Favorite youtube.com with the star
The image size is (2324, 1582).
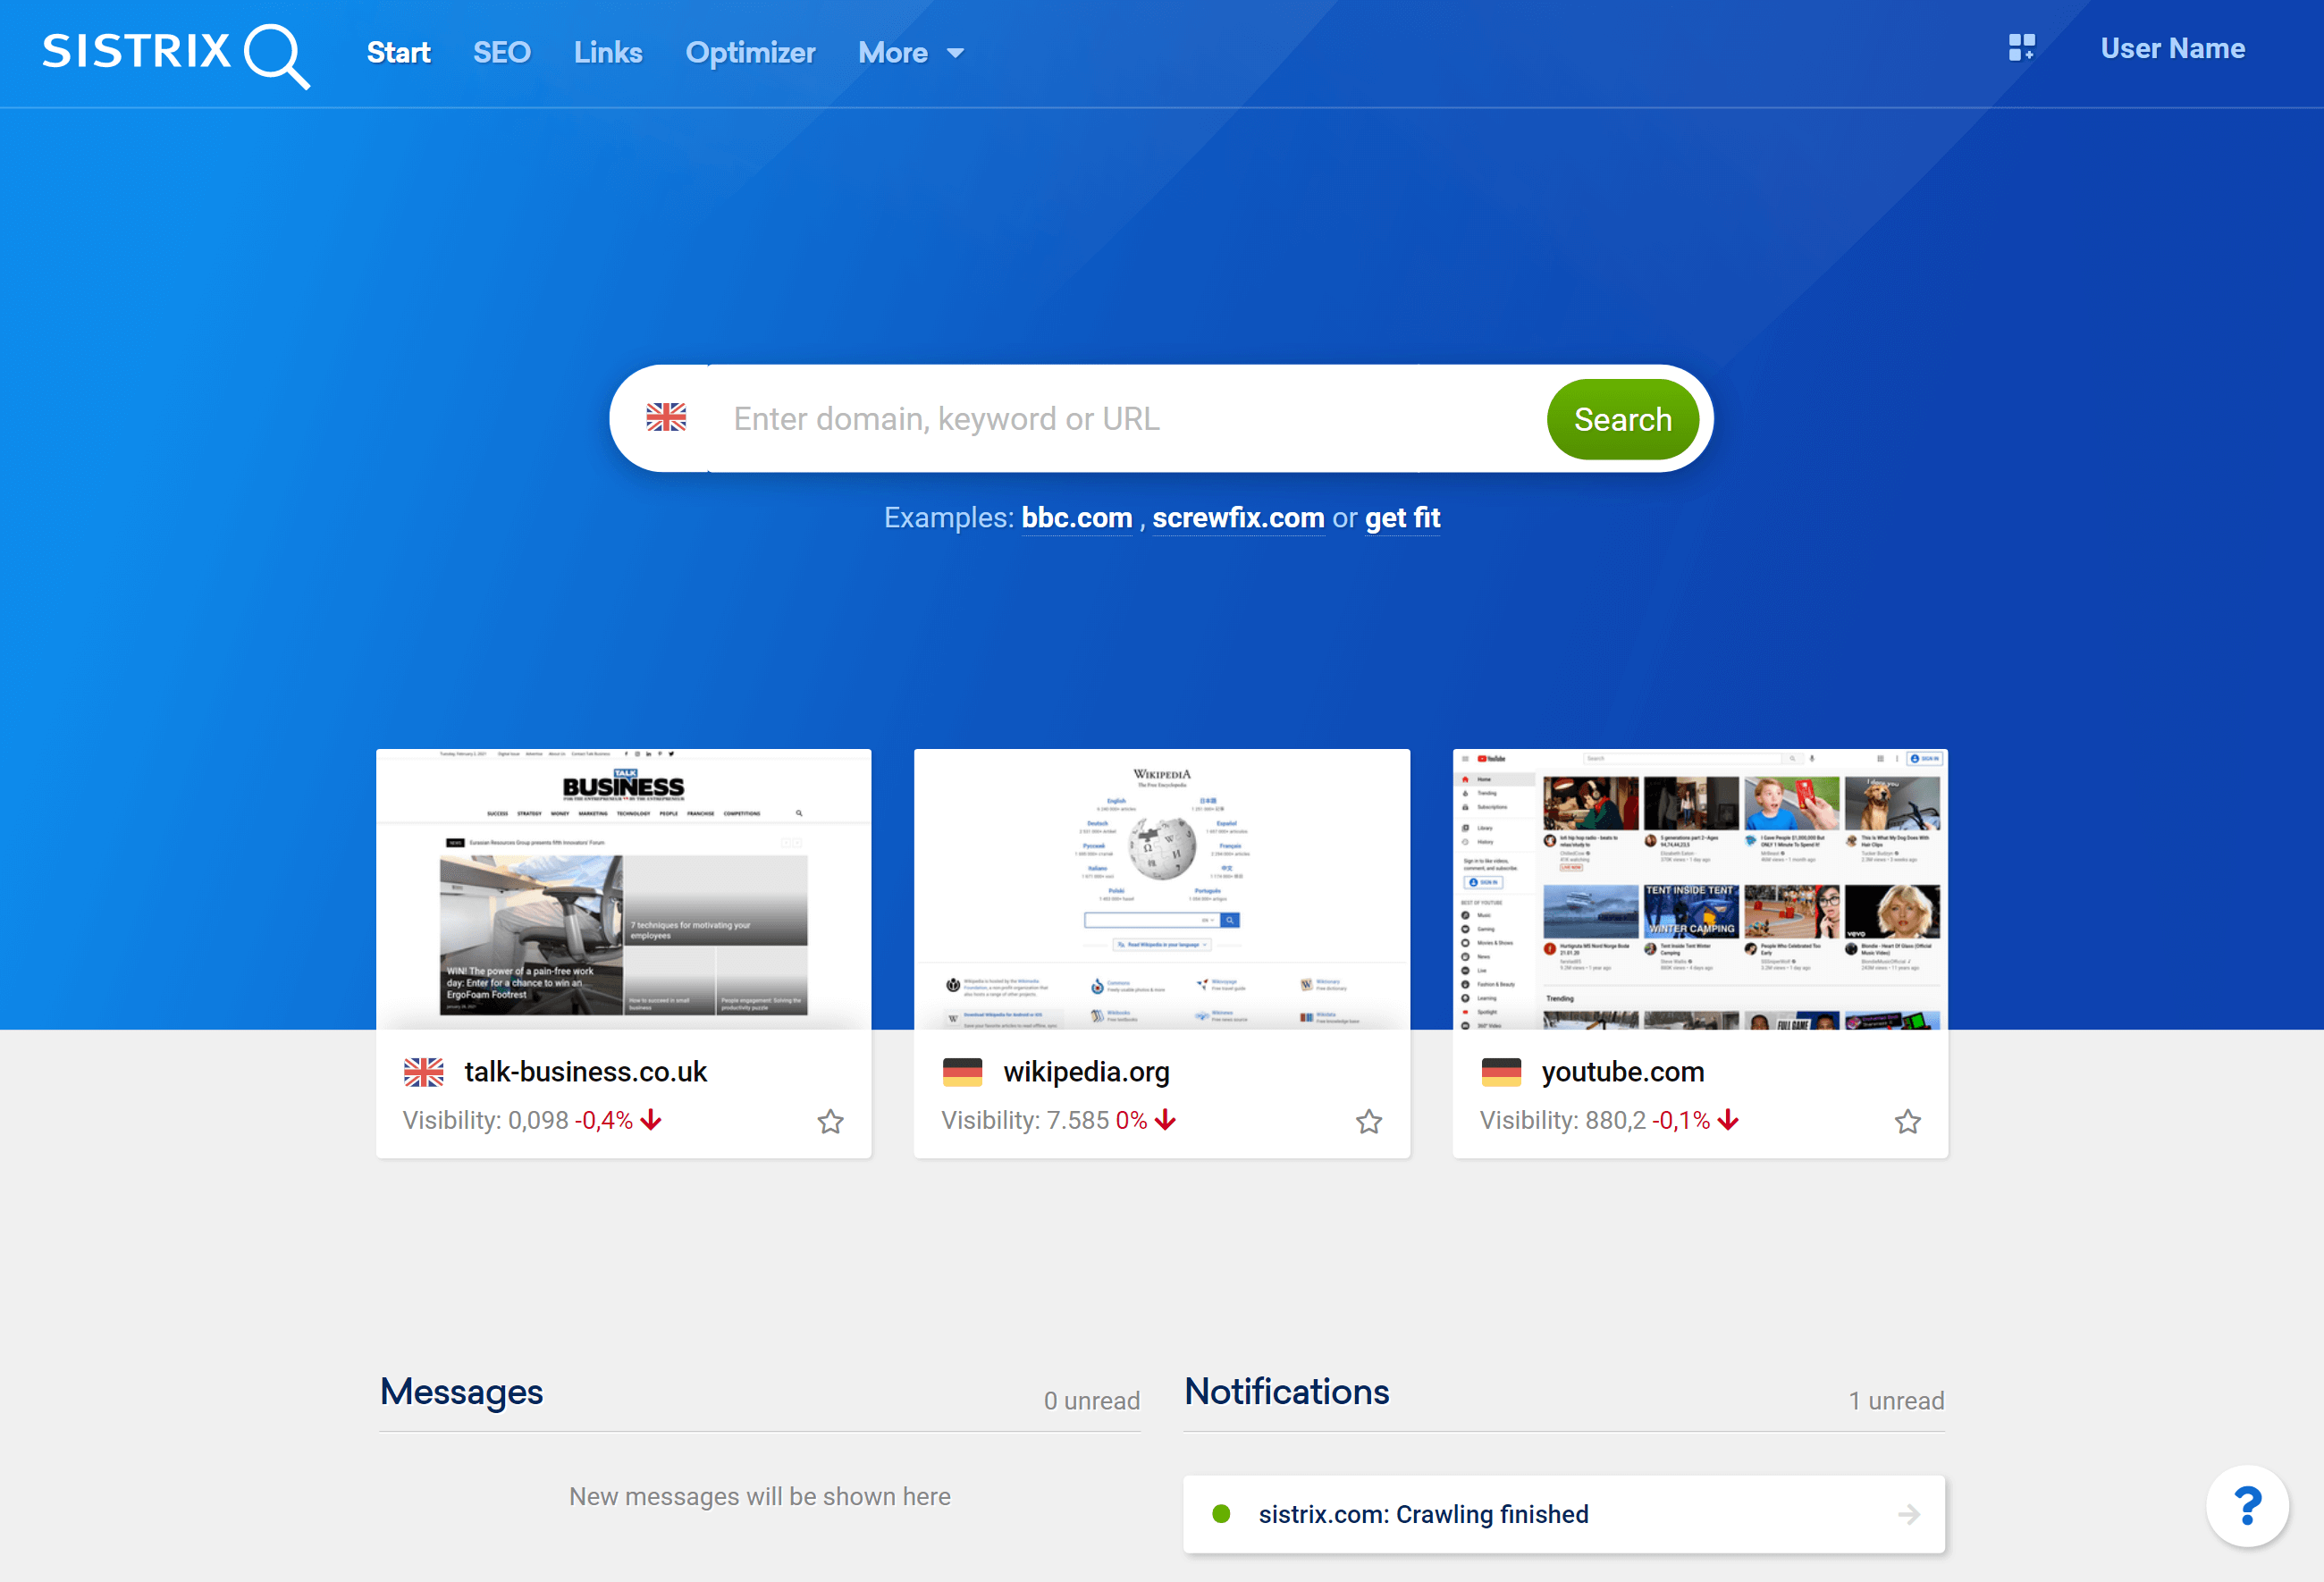tap(1908, 1121)
